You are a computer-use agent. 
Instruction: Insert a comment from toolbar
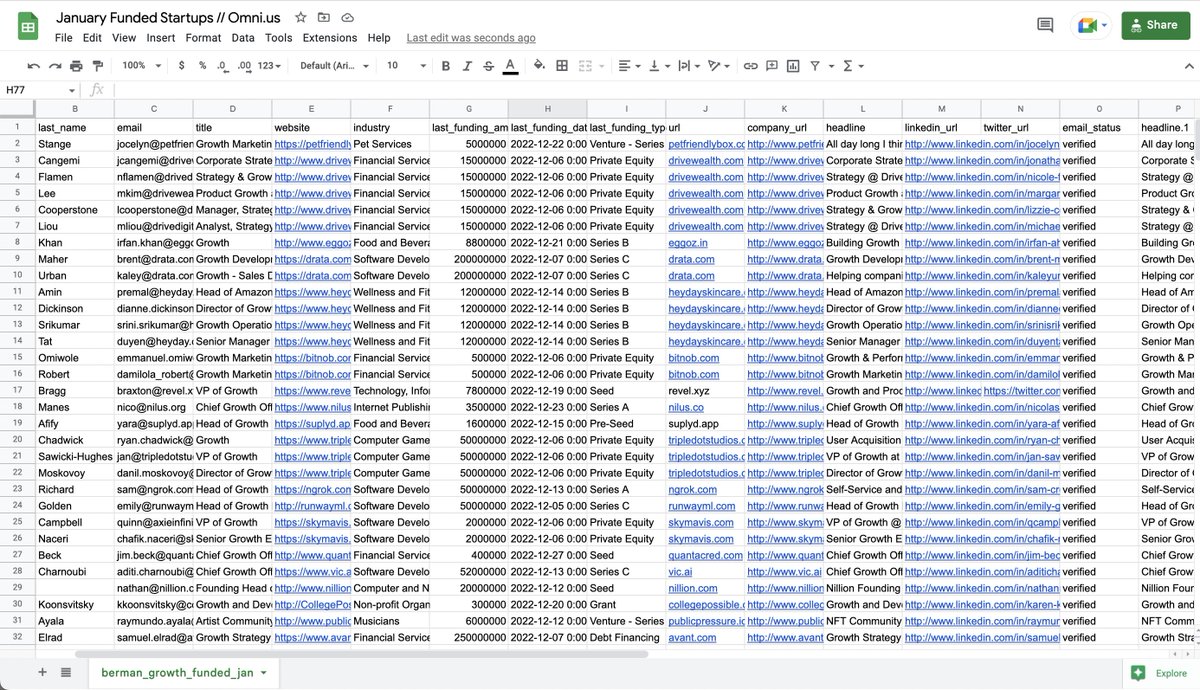click(x=772, y=65)
